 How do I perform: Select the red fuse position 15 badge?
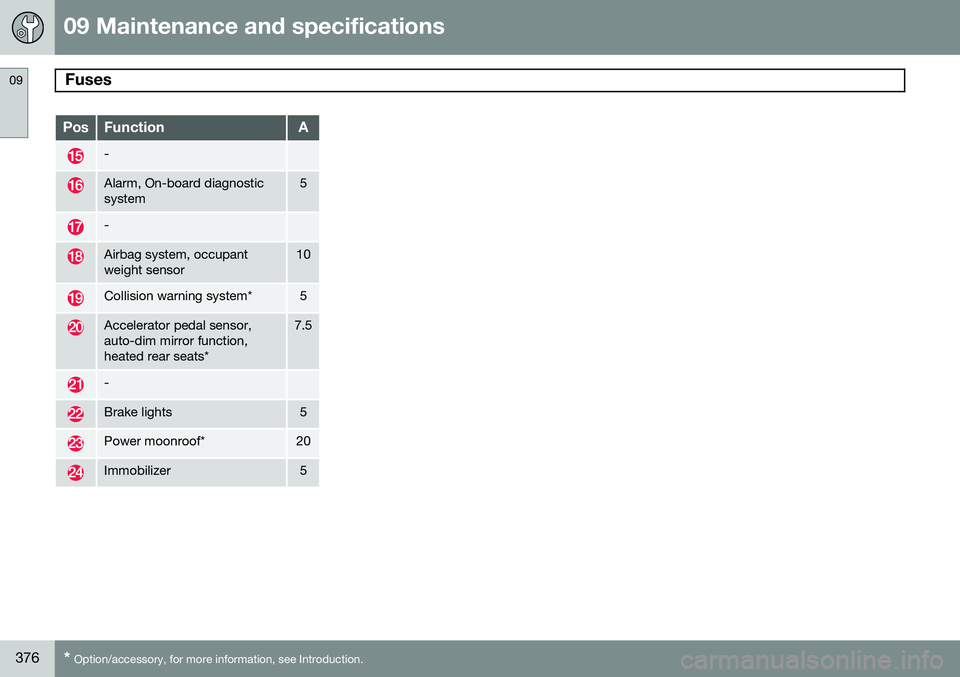75,156
